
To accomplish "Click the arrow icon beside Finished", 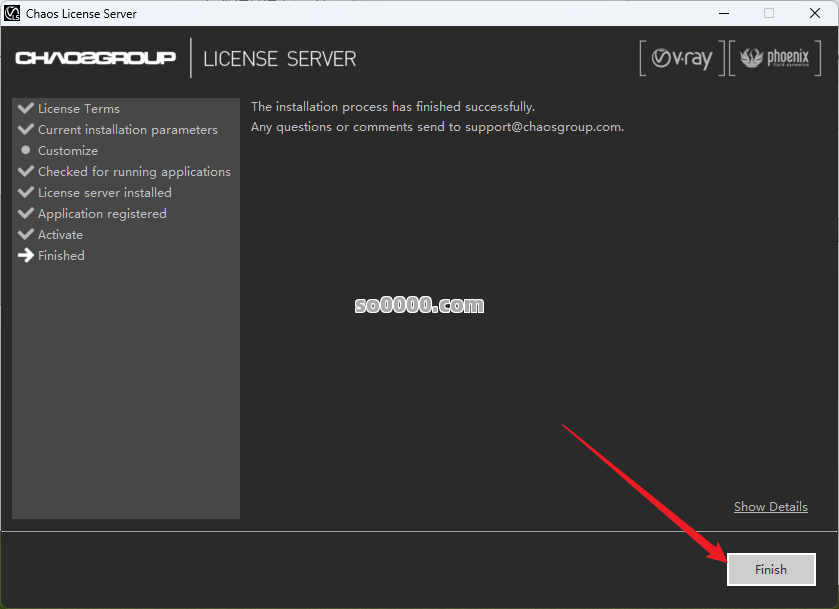I will point(26,255).
